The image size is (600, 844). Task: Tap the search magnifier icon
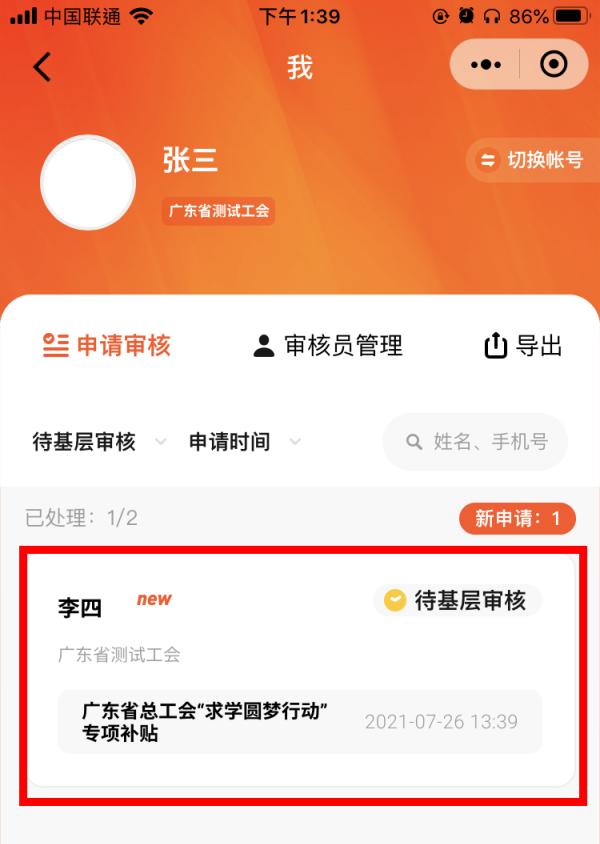(414, 442)
